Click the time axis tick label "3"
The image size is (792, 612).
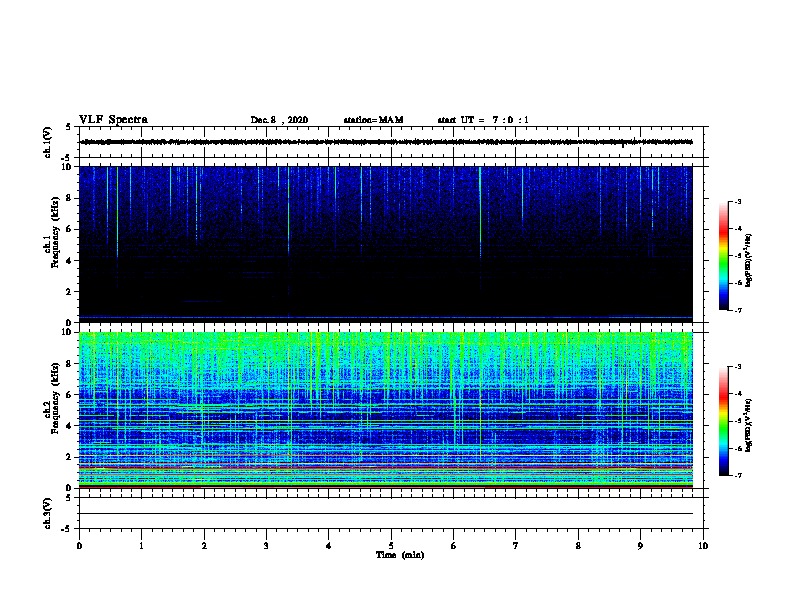(x=266, y=546)
